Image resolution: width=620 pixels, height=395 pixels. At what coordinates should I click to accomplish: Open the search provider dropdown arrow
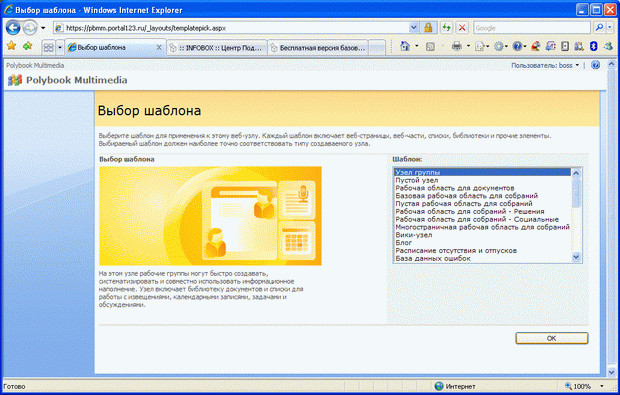click(x=610, y=28)
